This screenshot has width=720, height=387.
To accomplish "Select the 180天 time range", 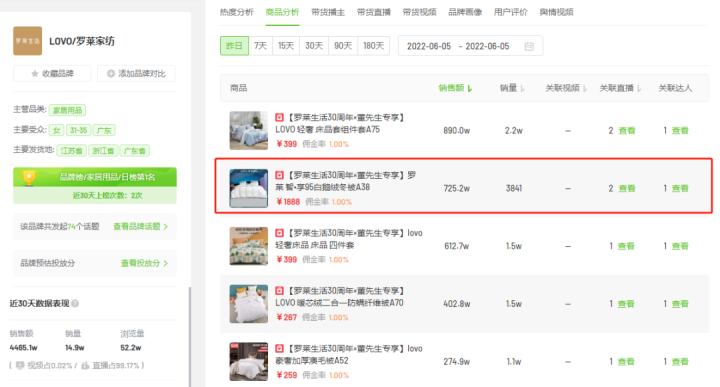I will (373, 46).
